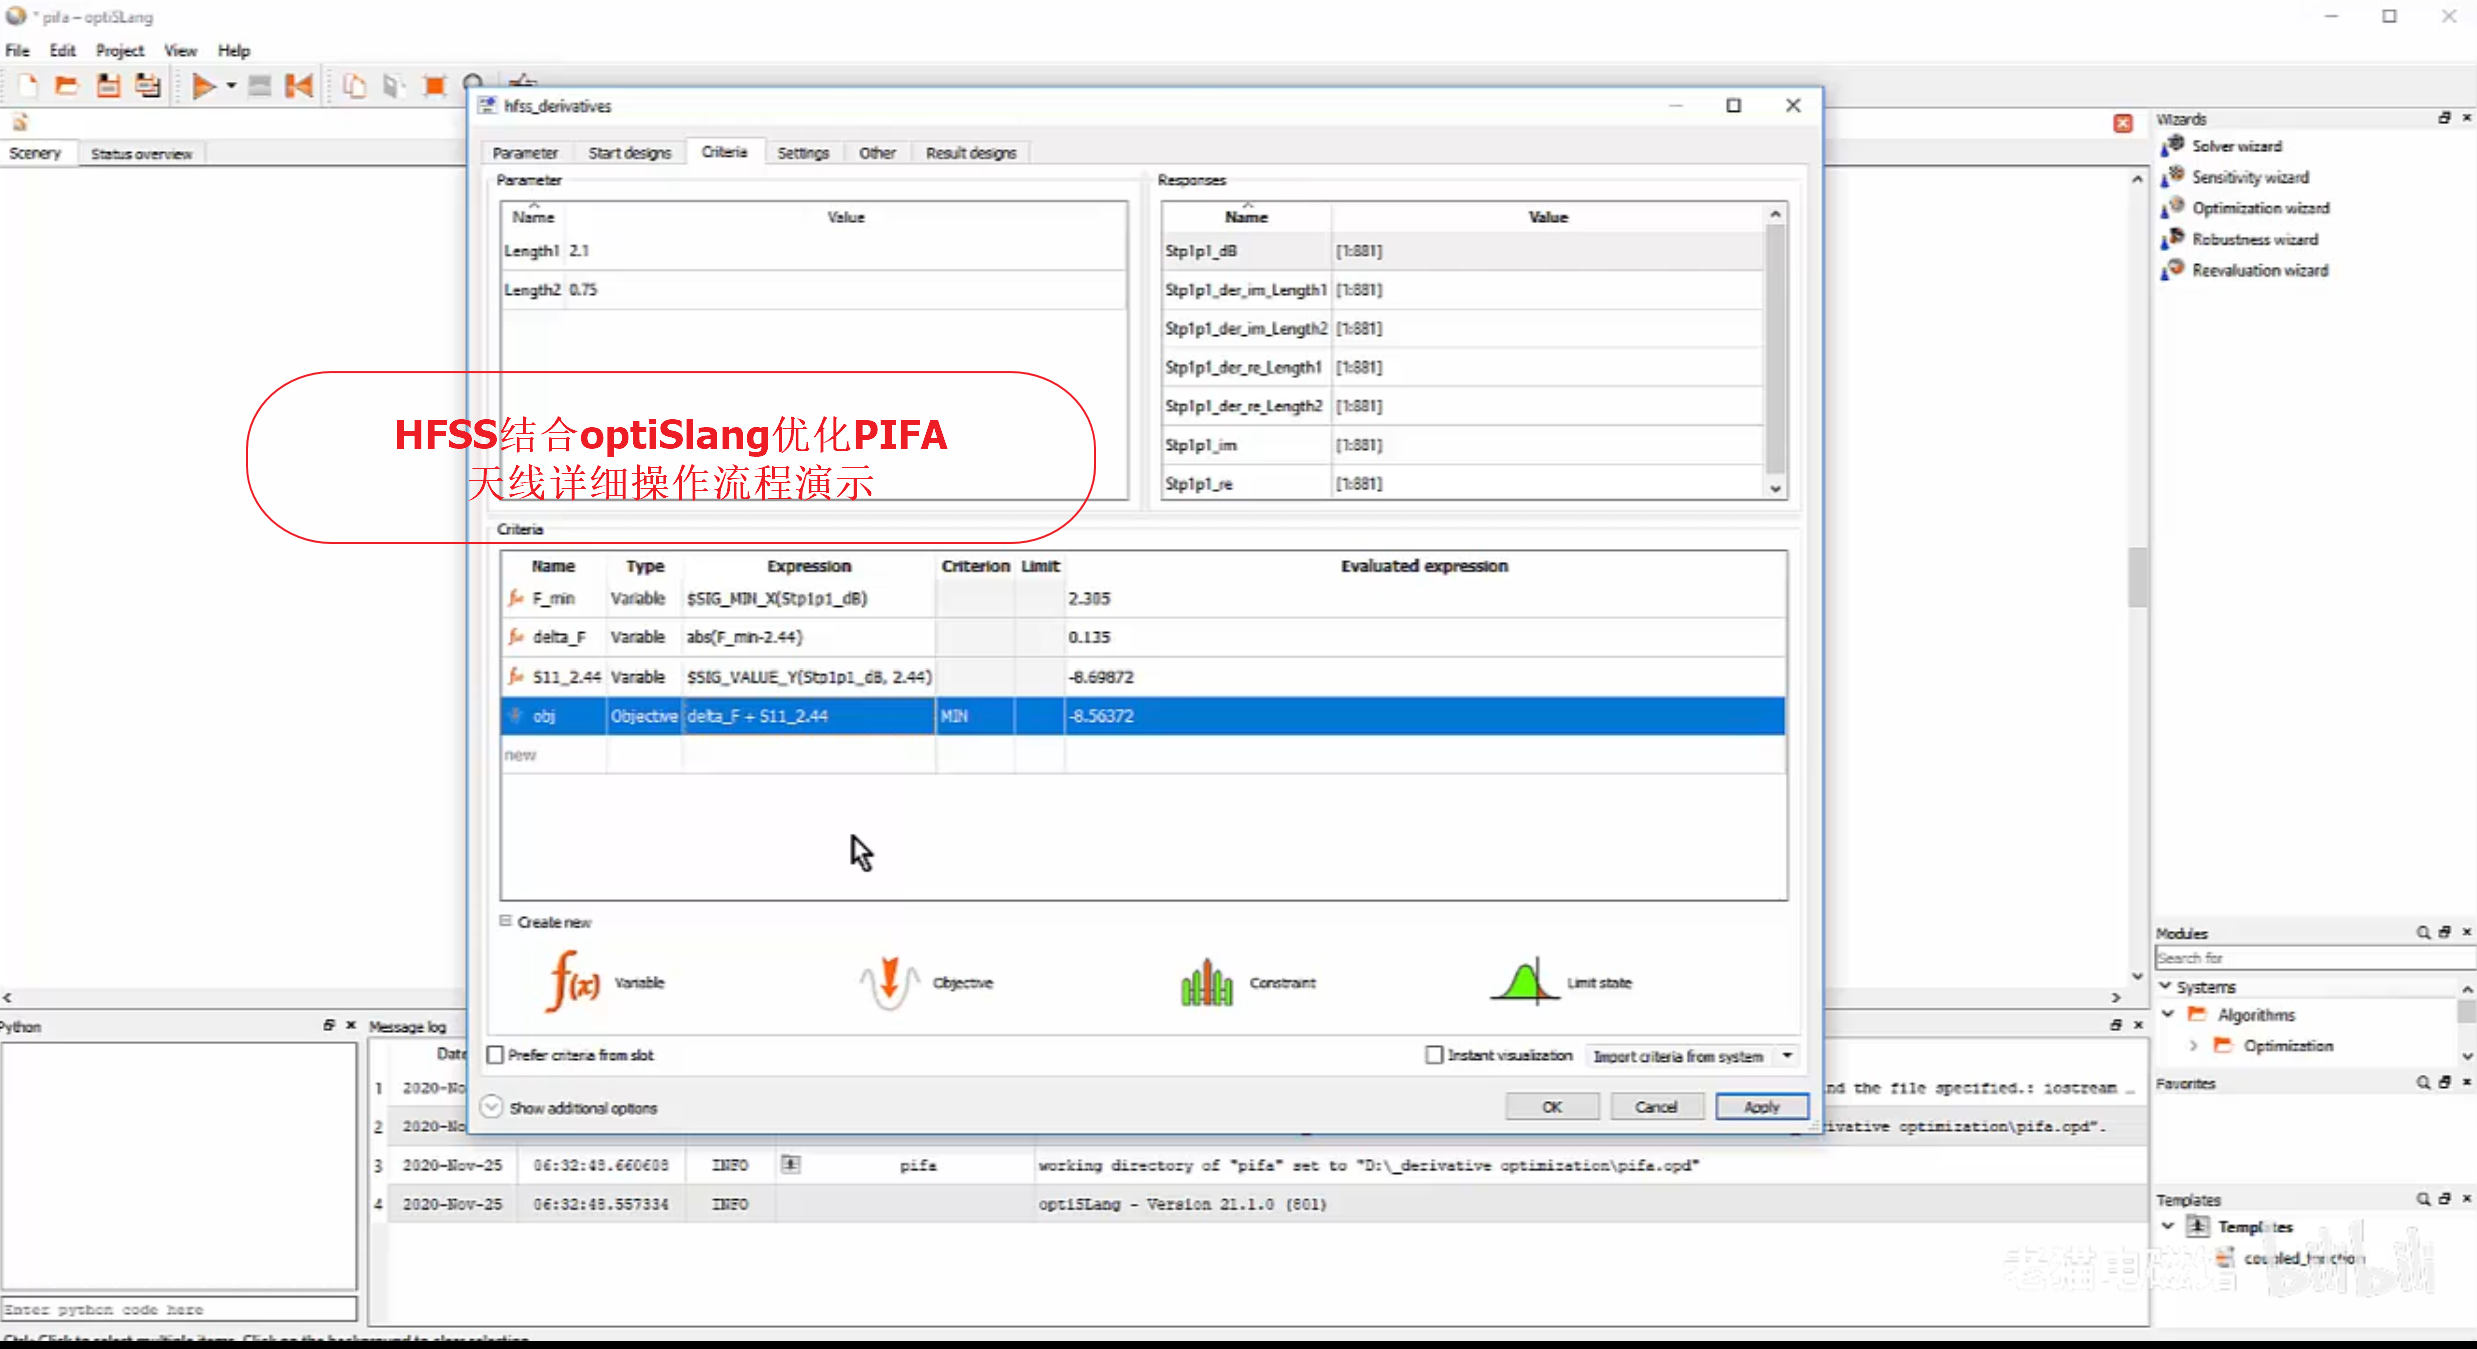Open the Project menu
The image size is (2477, 1349).
119,50
